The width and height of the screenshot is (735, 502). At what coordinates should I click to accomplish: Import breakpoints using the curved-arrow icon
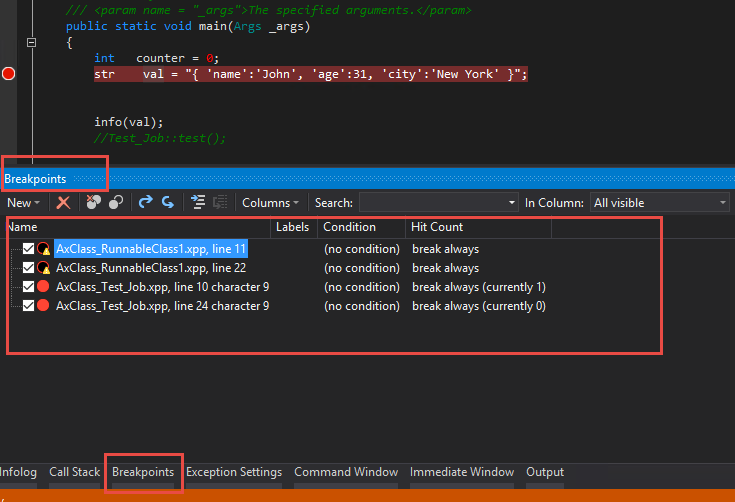167,202
